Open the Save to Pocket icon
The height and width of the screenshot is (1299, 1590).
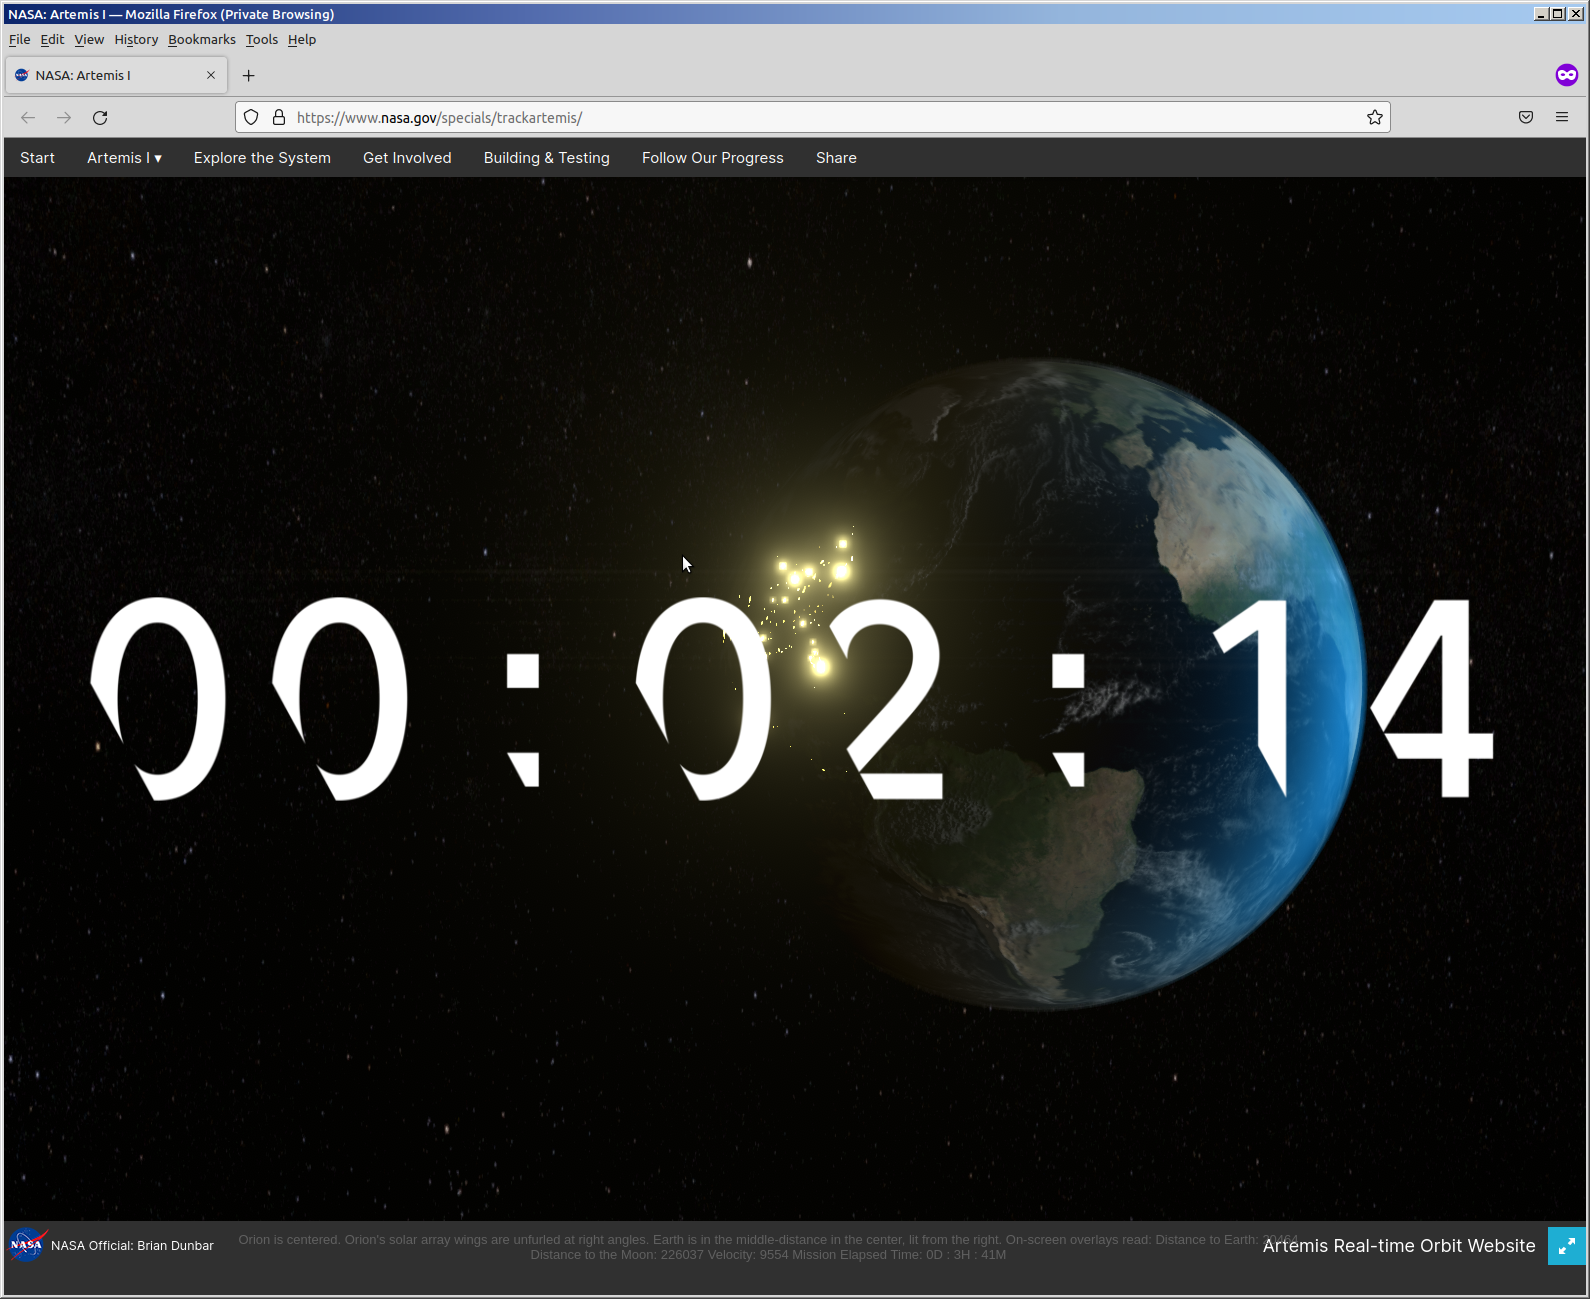pyautogui.click(x=1526, y=118)
